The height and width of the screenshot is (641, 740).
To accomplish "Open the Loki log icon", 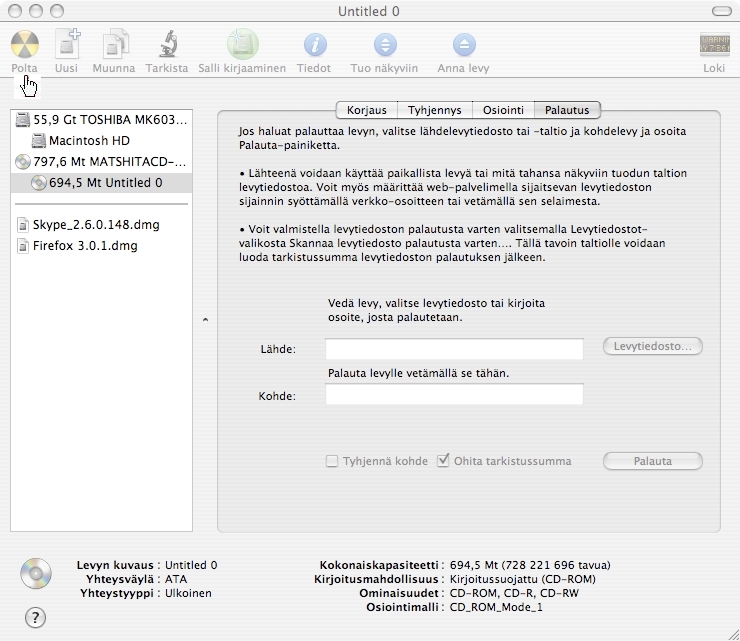I will click(713, 45).
